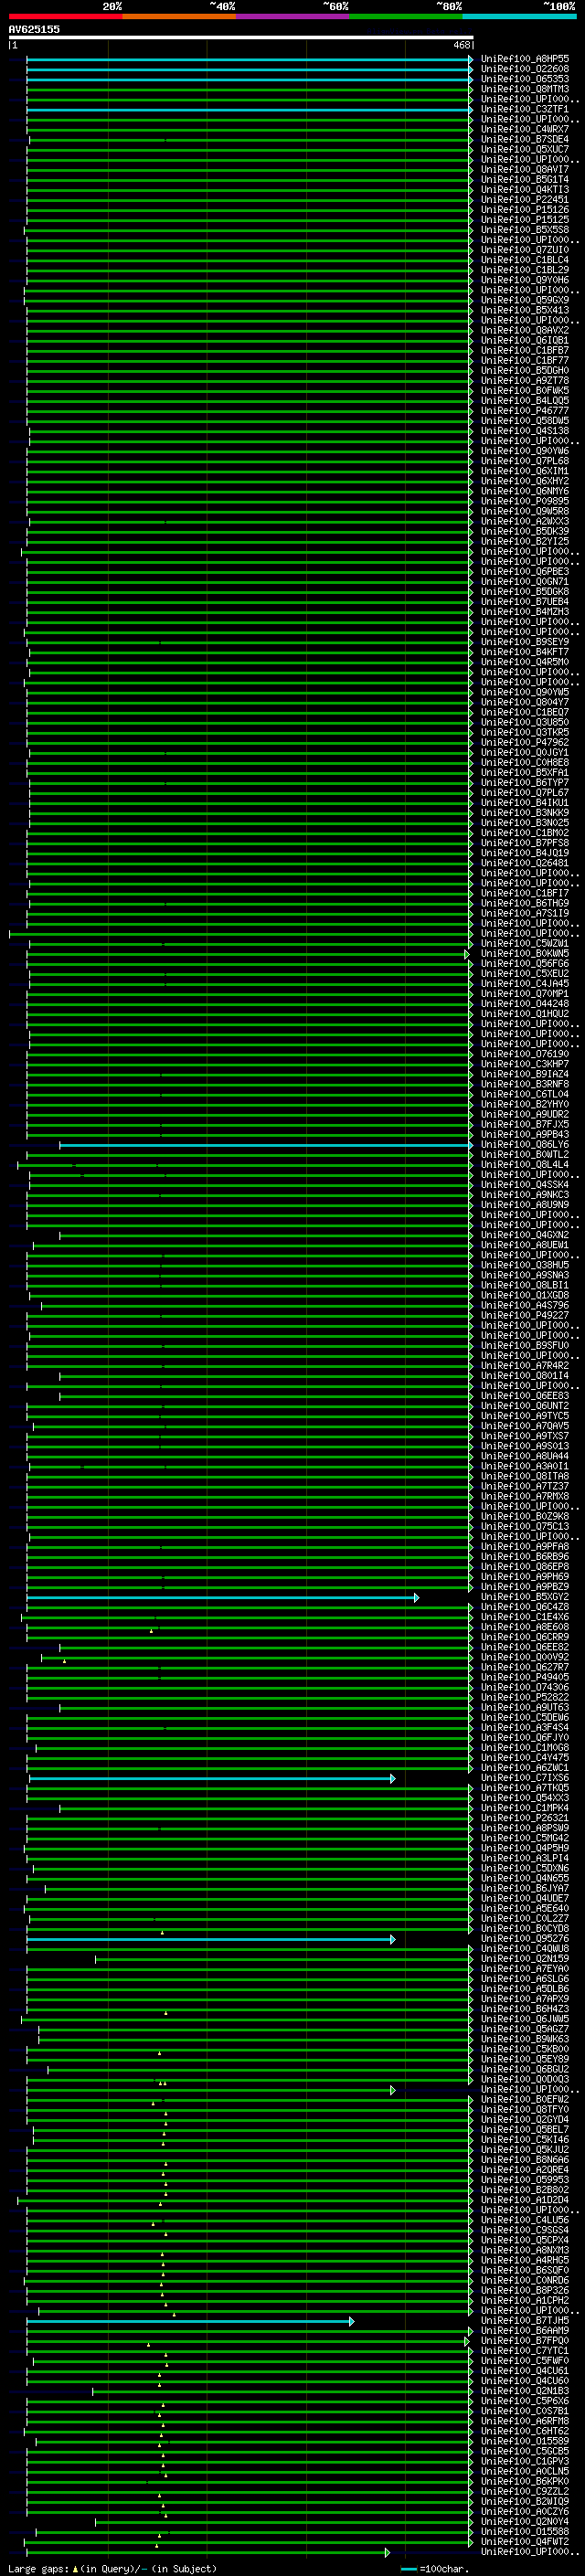Select hit label UniRef100_O59953
This screenshot has width=585, height=2576.
pyautogui.click(x=525, y=2180)
